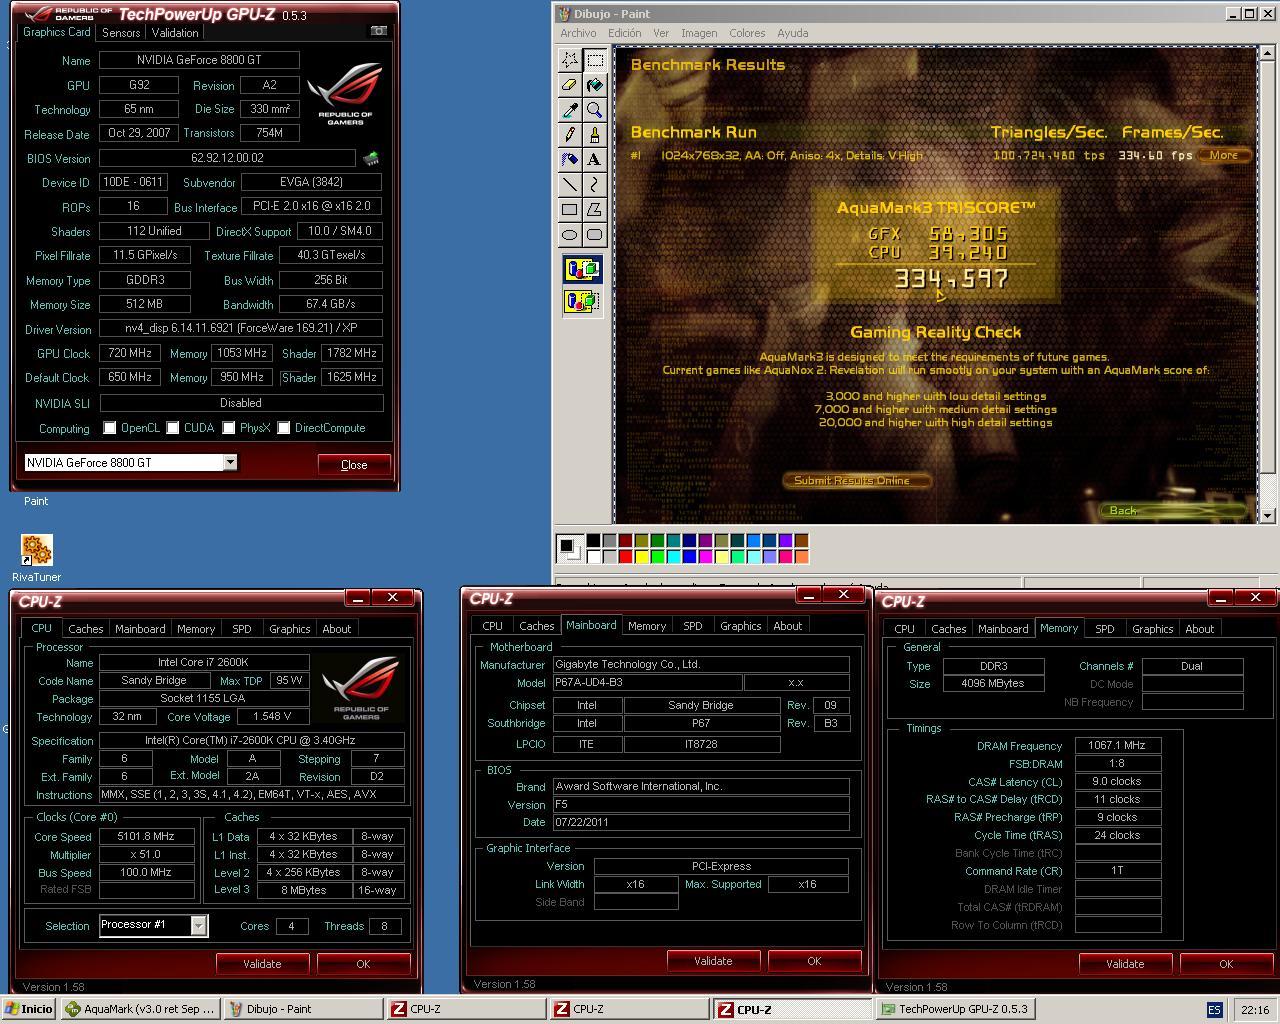Viewport: 1280px width, 1024px height.
Task: Click OK in the left CPU-Z window
Action: point(363,964)
